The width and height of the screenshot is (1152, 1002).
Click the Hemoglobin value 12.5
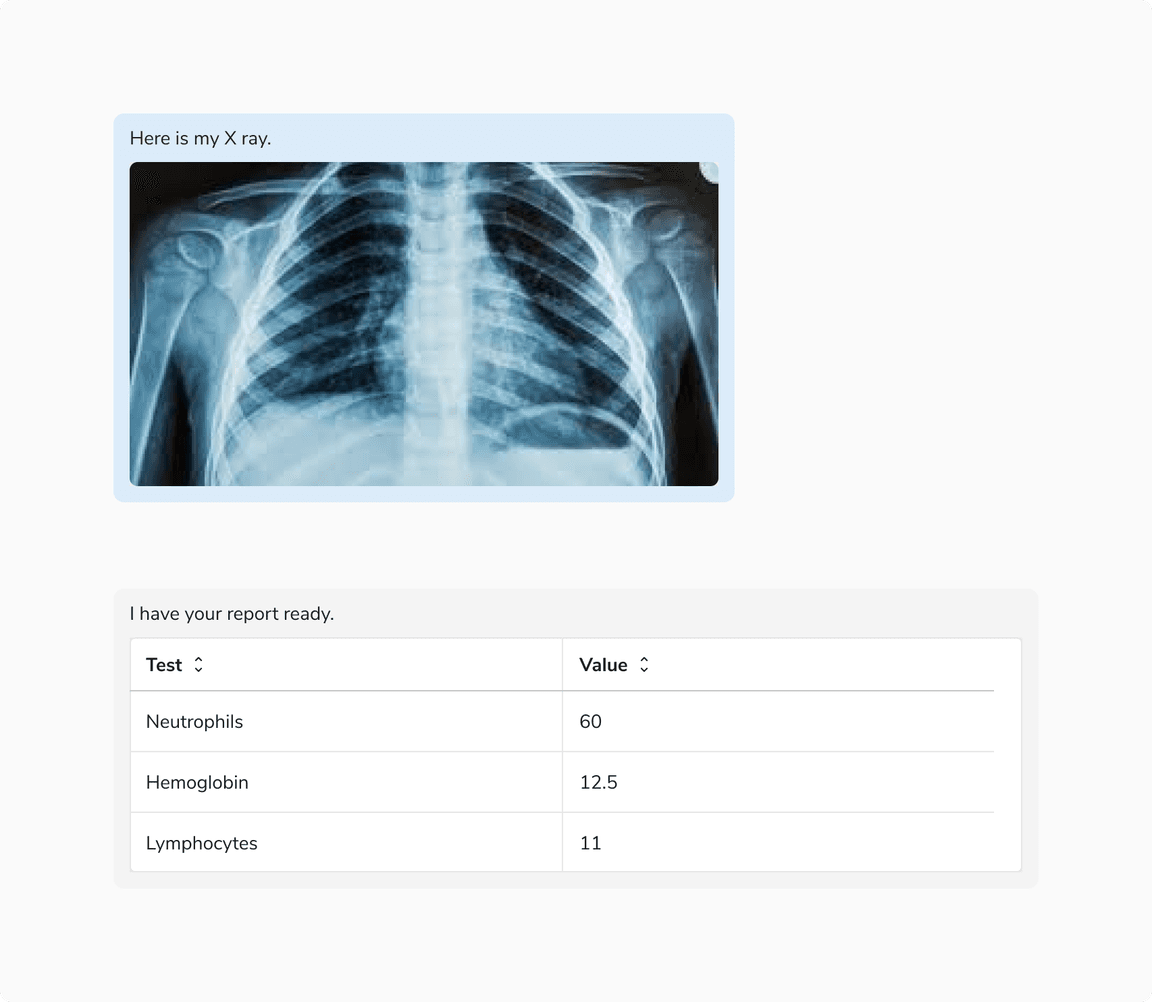(x=599, y=783)
